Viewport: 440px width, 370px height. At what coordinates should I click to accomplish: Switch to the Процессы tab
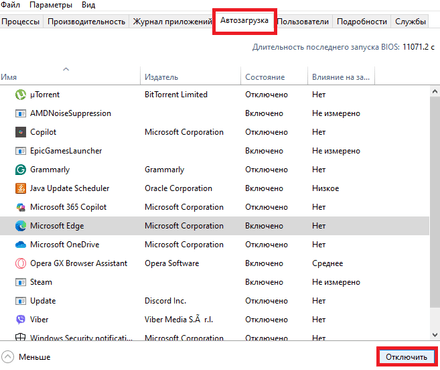pyautogui.click(x=21, y=22)
